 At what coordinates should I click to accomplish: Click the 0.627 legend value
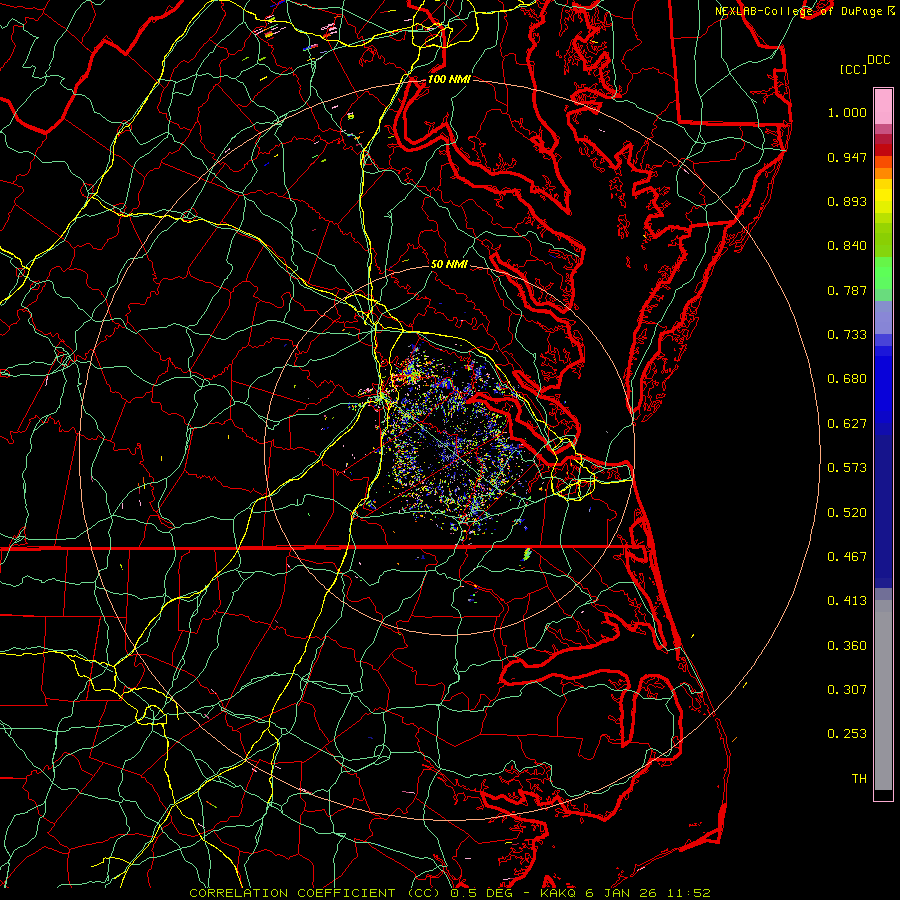click(x=847, y=424)
